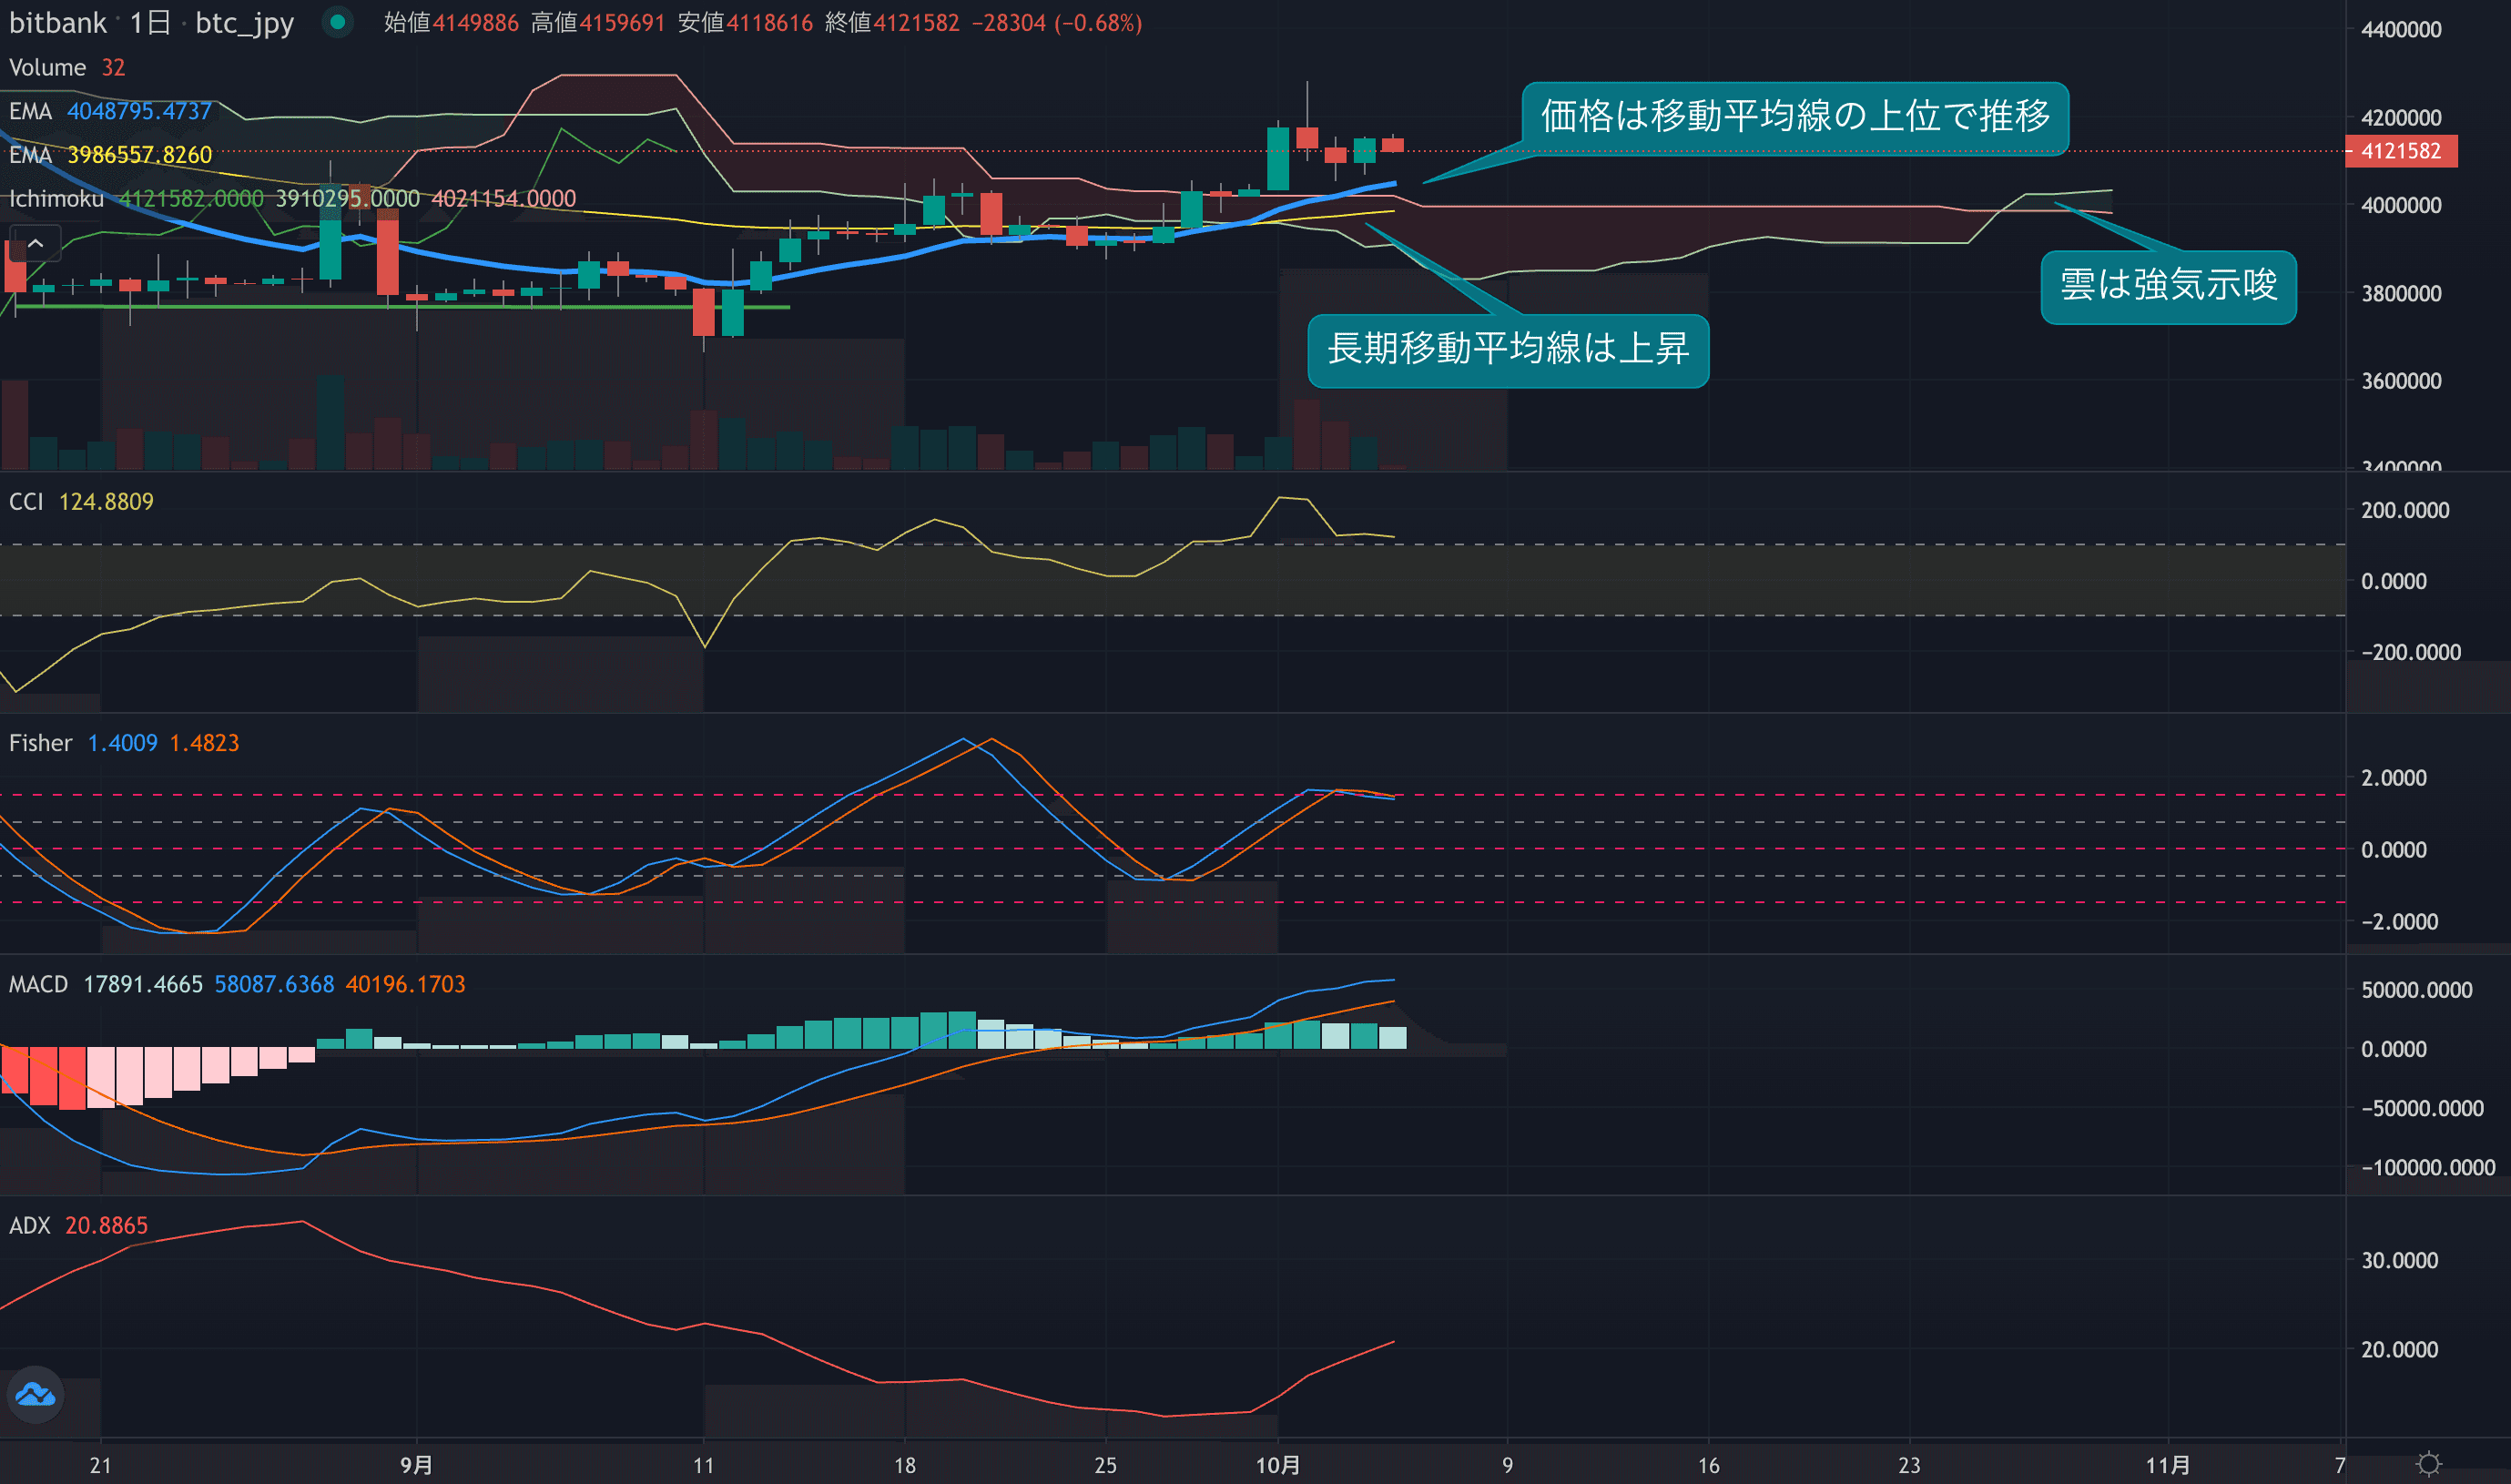This screenshot has width=2511, height=1484.
Task: Select the 価格は移動平均線の上位で推移 callout annotation
Action: coord(1794,118)
